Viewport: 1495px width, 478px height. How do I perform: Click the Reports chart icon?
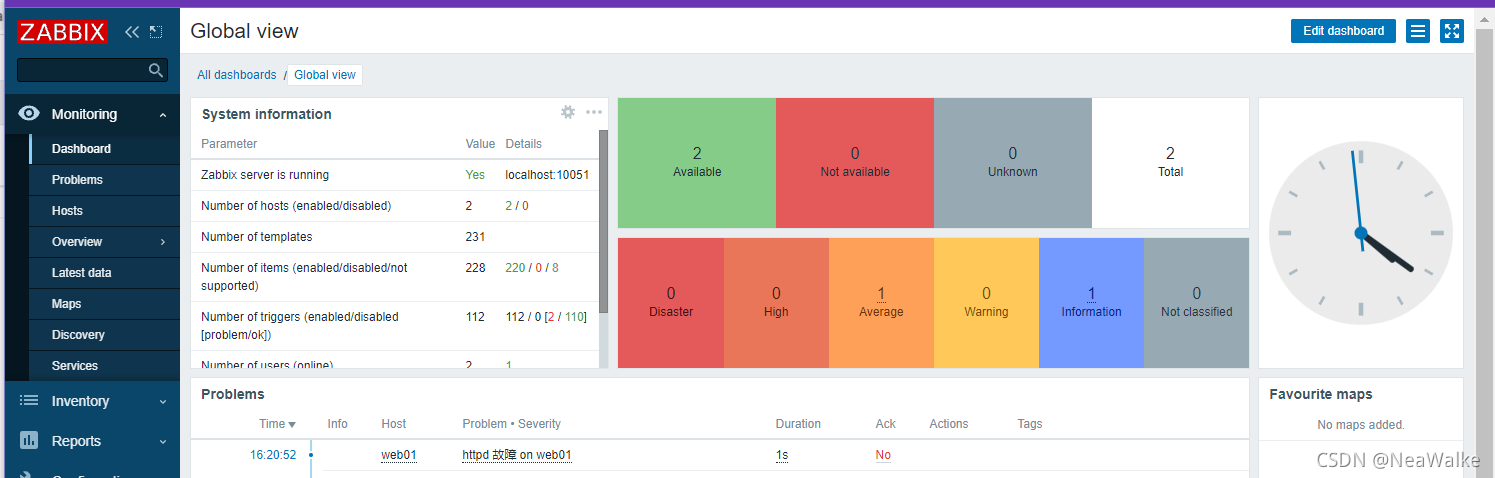point(29,441)
